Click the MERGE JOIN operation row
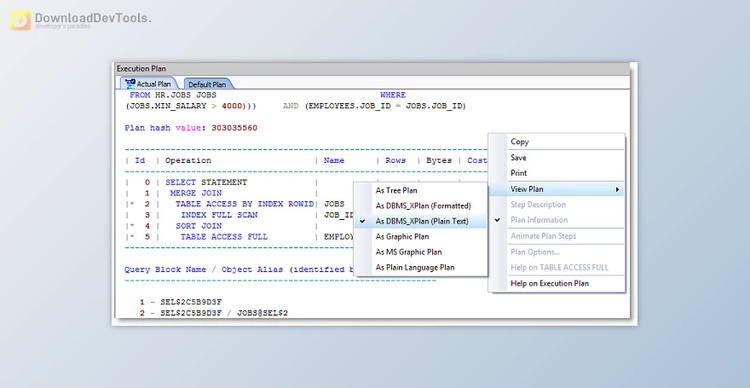Screen dimensions: 750x388 [196, 193]
